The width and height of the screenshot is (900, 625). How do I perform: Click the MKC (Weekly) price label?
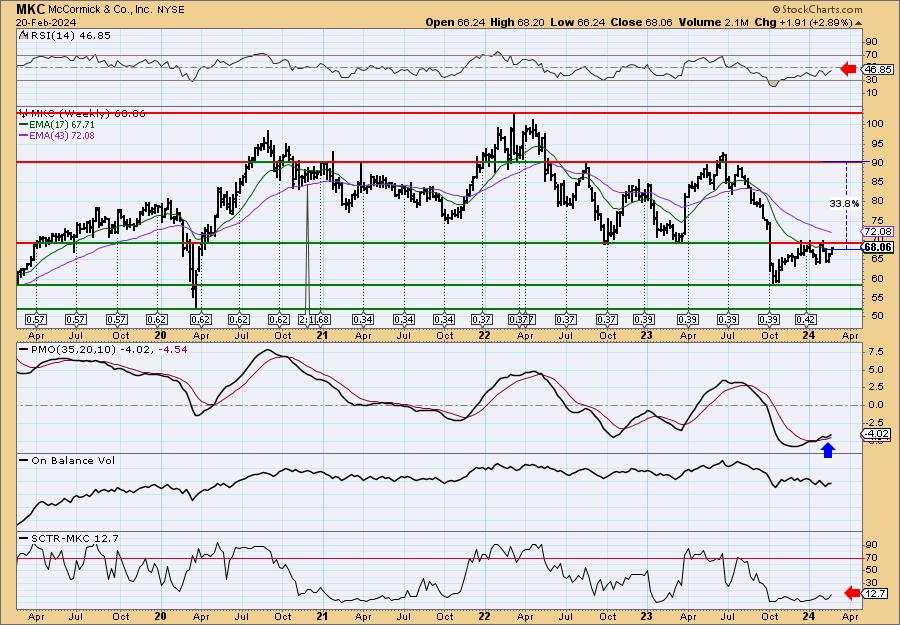click(x=88, y=114)
